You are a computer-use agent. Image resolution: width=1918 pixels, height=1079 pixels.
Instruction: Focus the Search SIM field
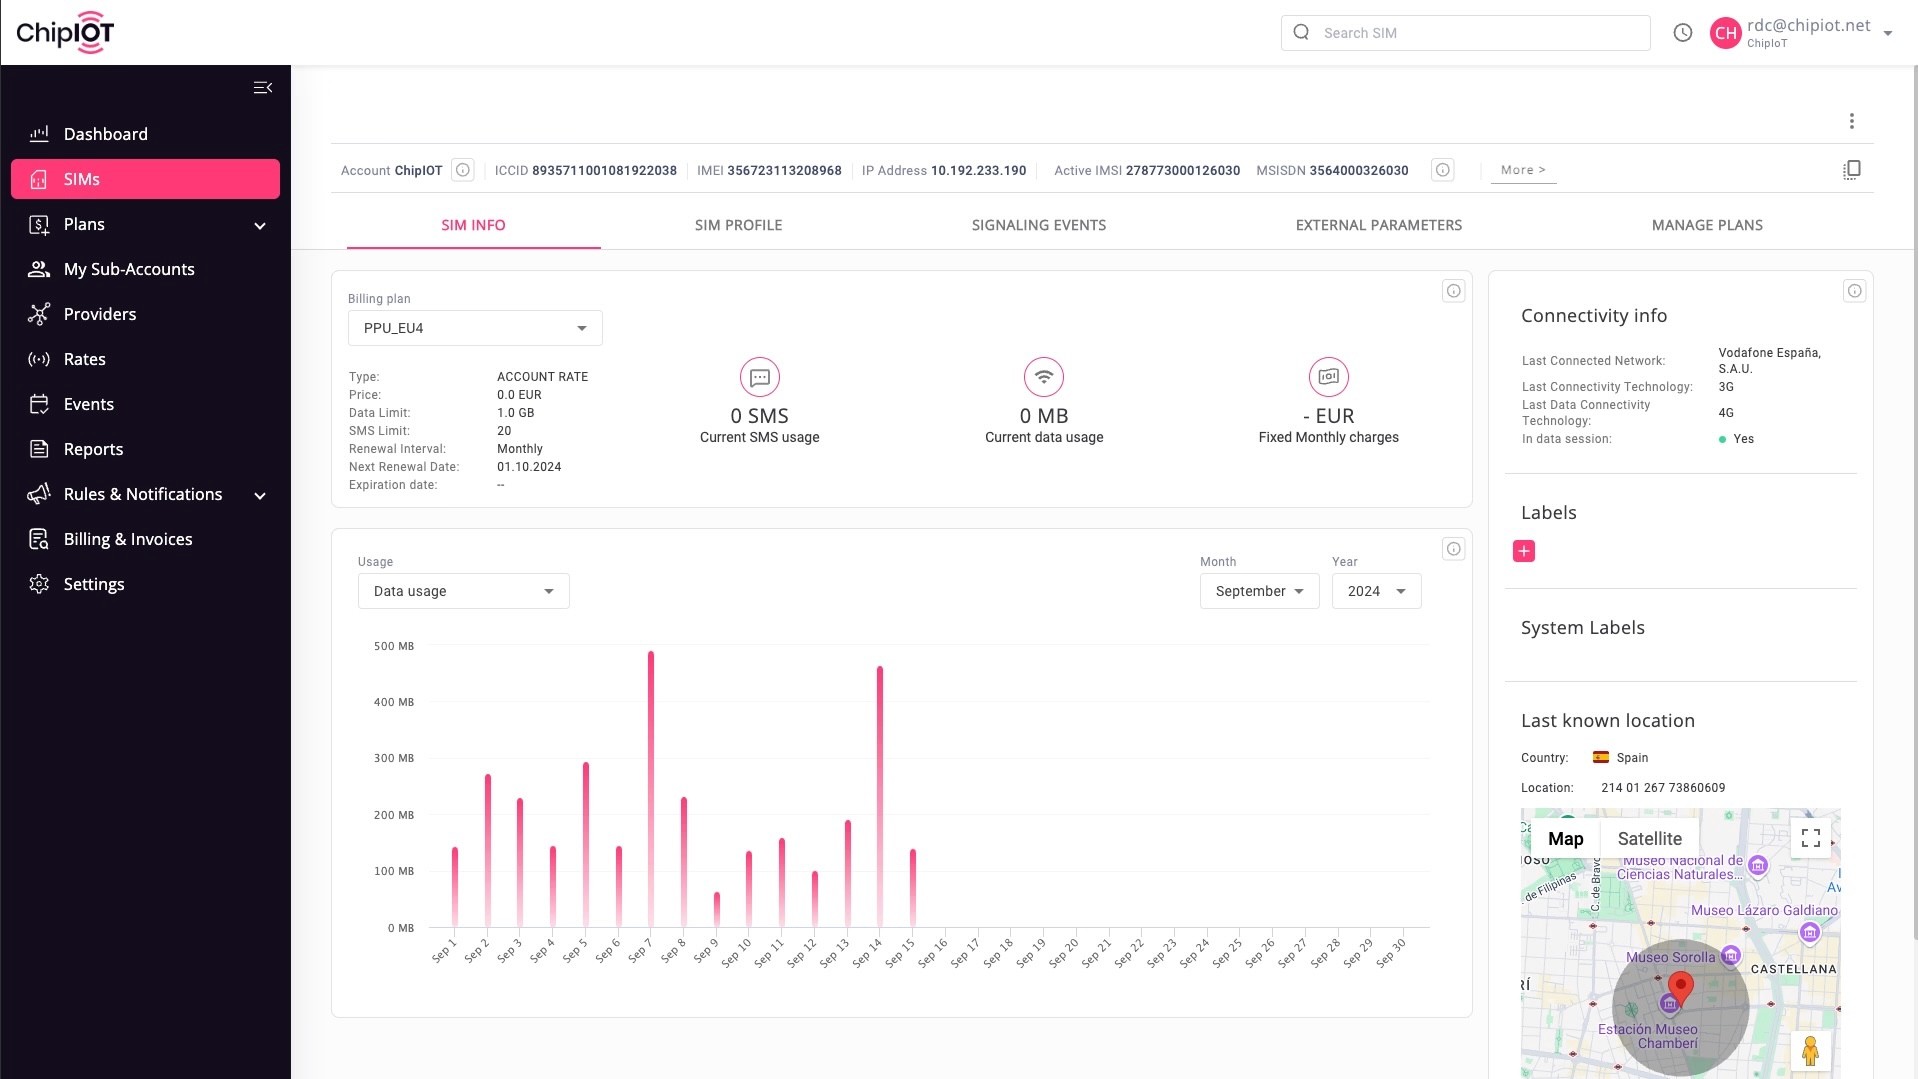(1466, 33)
